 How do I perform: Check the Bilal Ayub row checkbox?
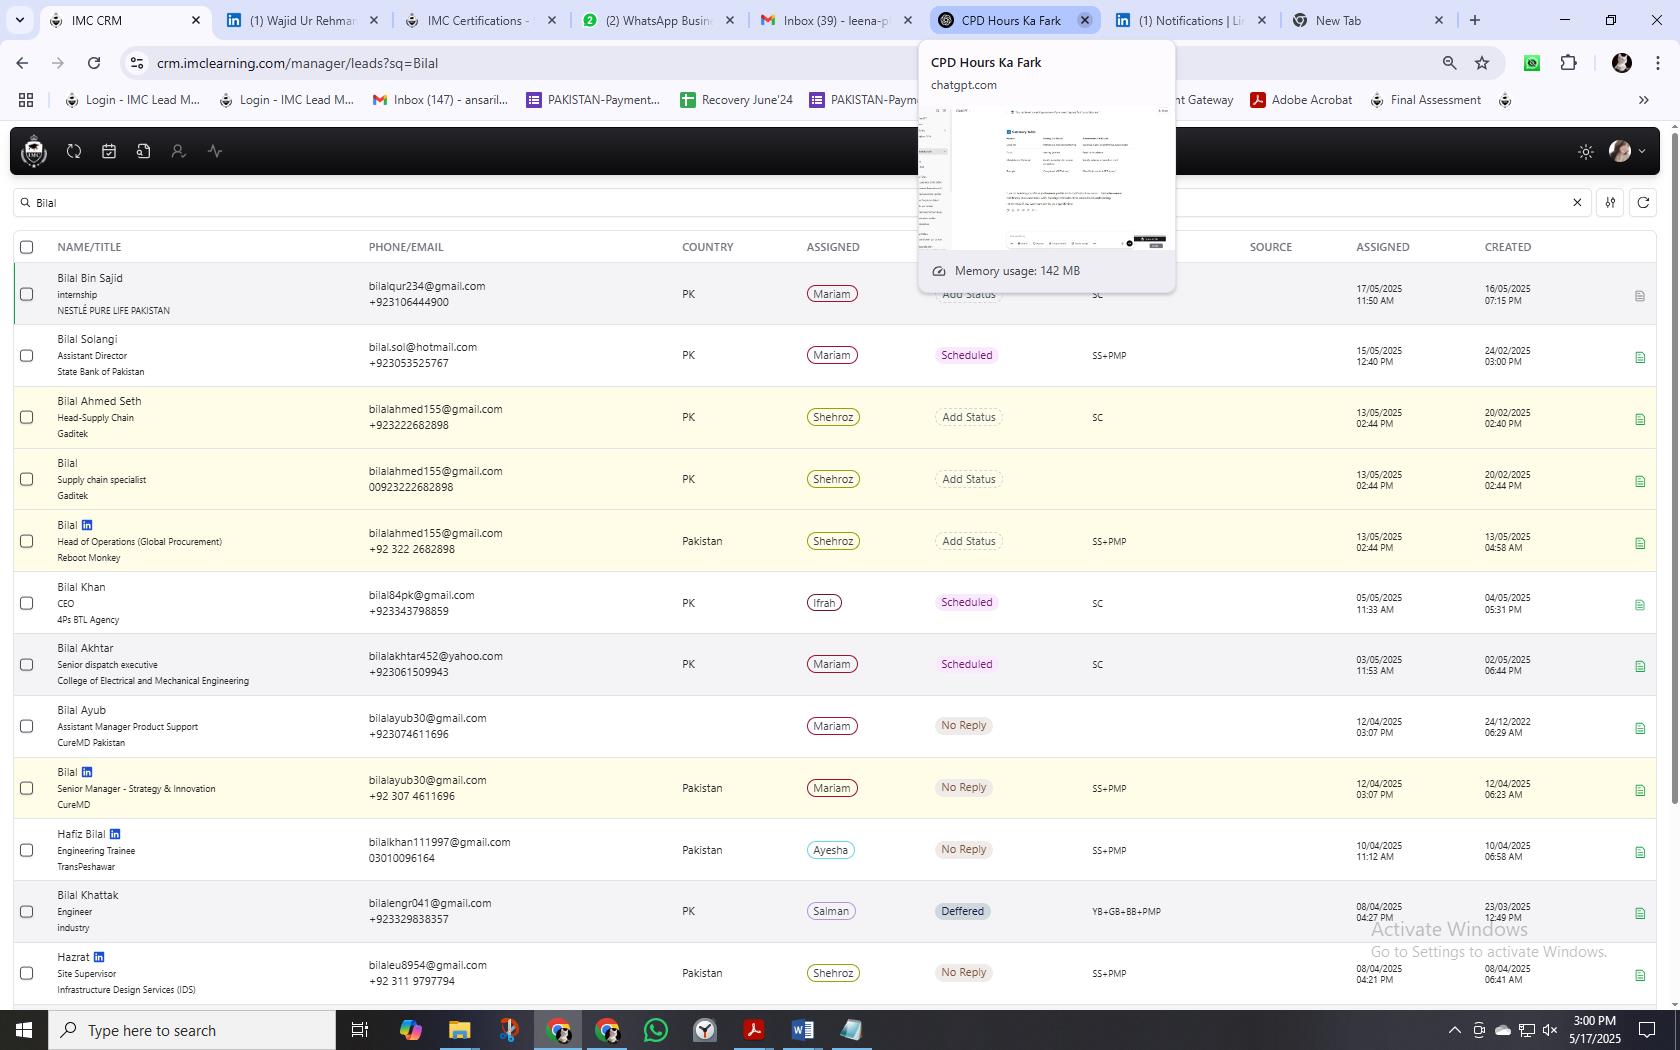point(27,726)
